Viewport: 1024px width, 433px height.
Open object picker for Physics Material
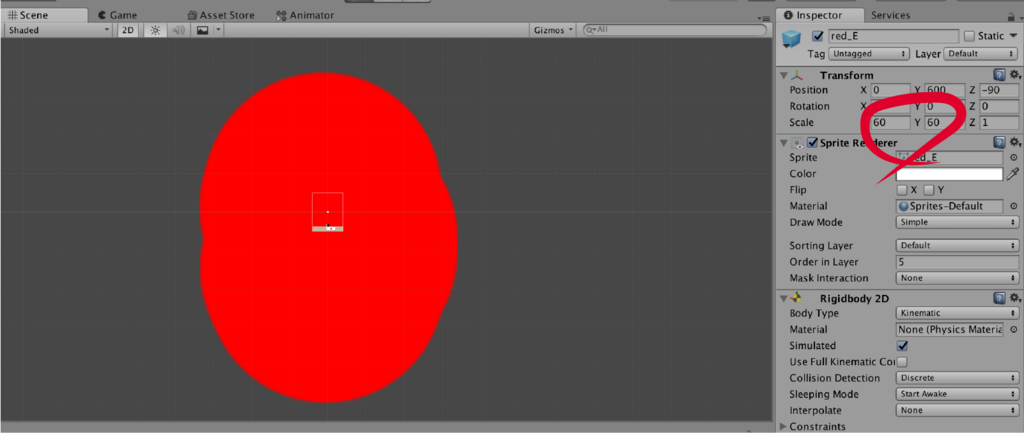(x=1014, y=329)
